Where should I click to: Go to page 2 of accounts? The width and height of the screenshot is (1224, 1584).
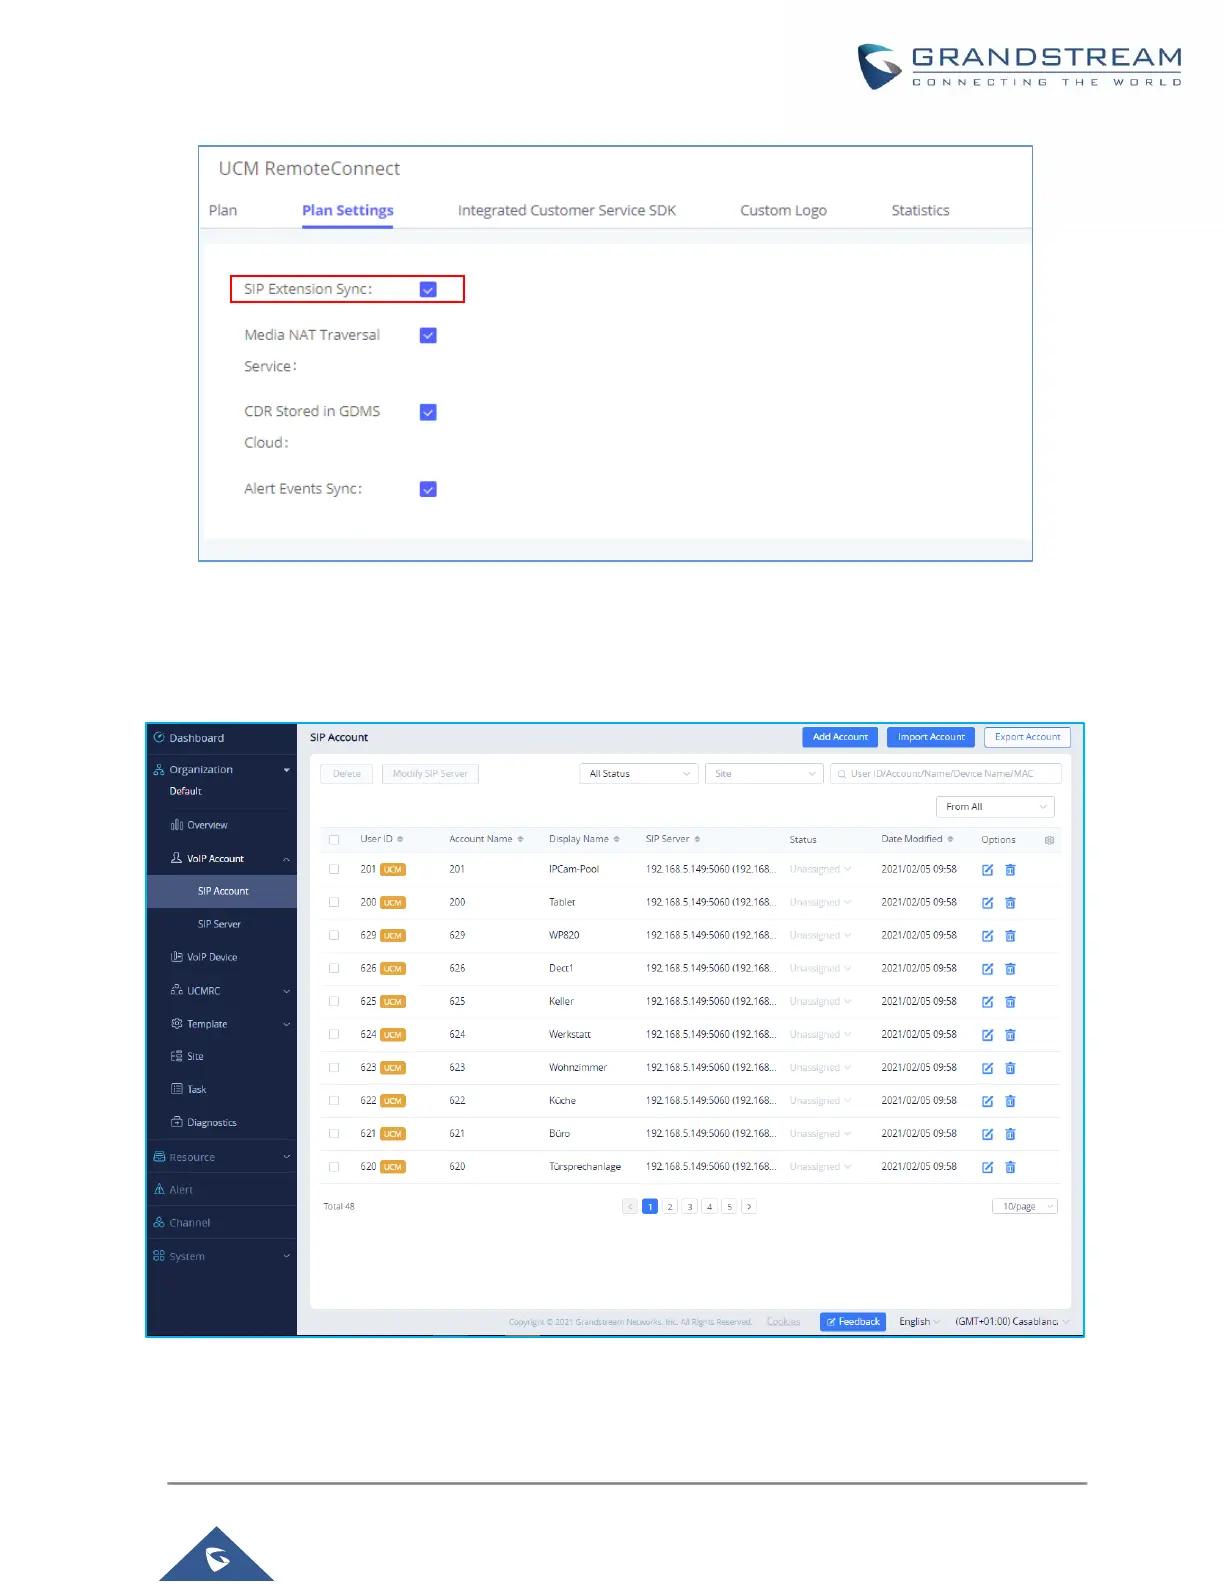click(670, 1207)
